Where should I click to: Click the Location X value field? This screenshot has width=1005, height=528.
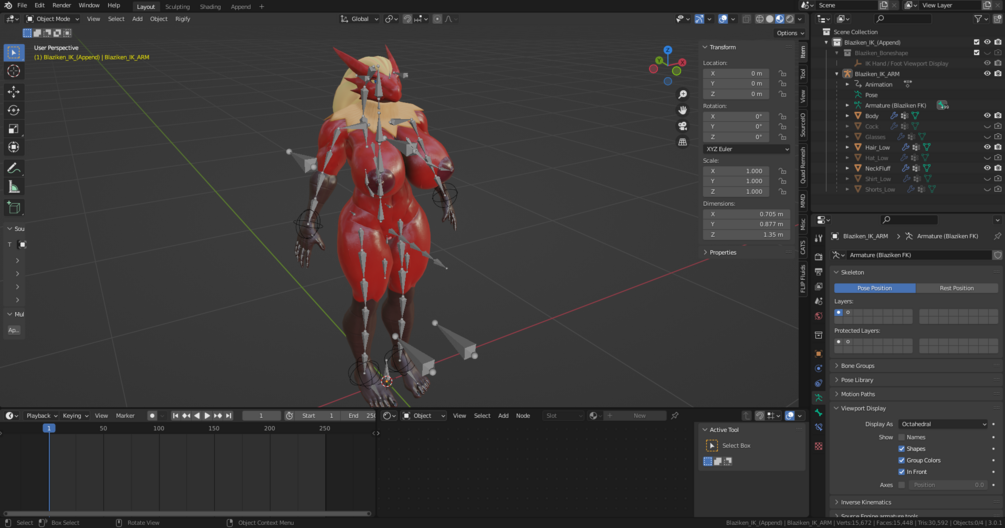(x=736, y=74)
